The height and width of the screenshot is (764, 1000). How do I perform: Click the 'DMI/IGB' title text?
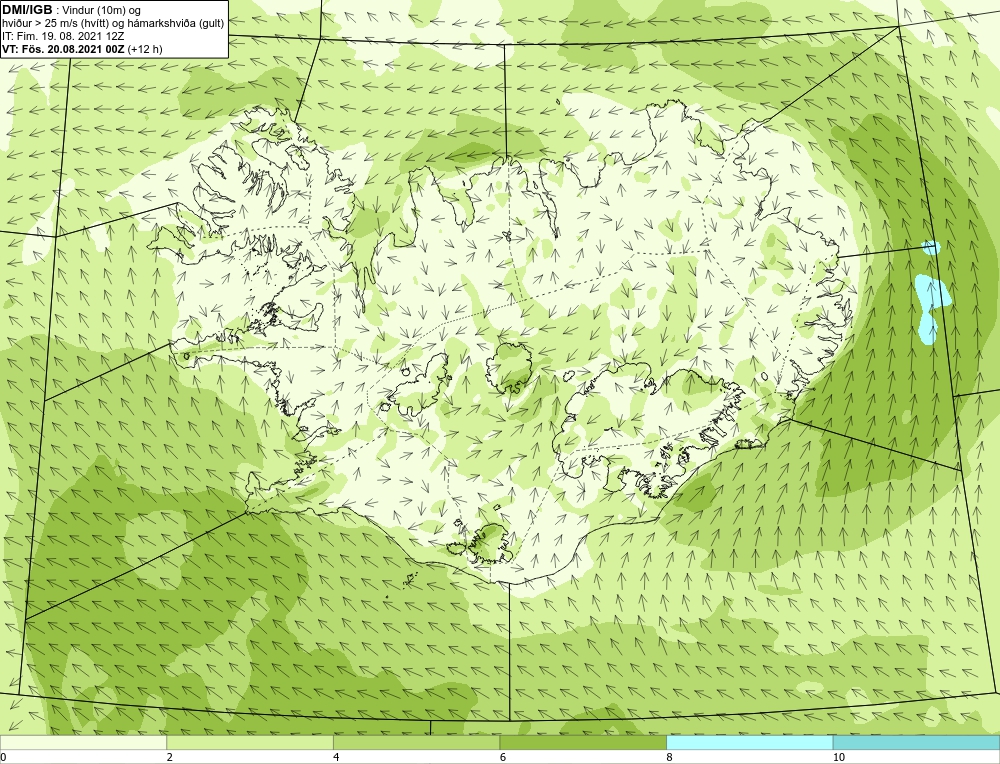27,10
